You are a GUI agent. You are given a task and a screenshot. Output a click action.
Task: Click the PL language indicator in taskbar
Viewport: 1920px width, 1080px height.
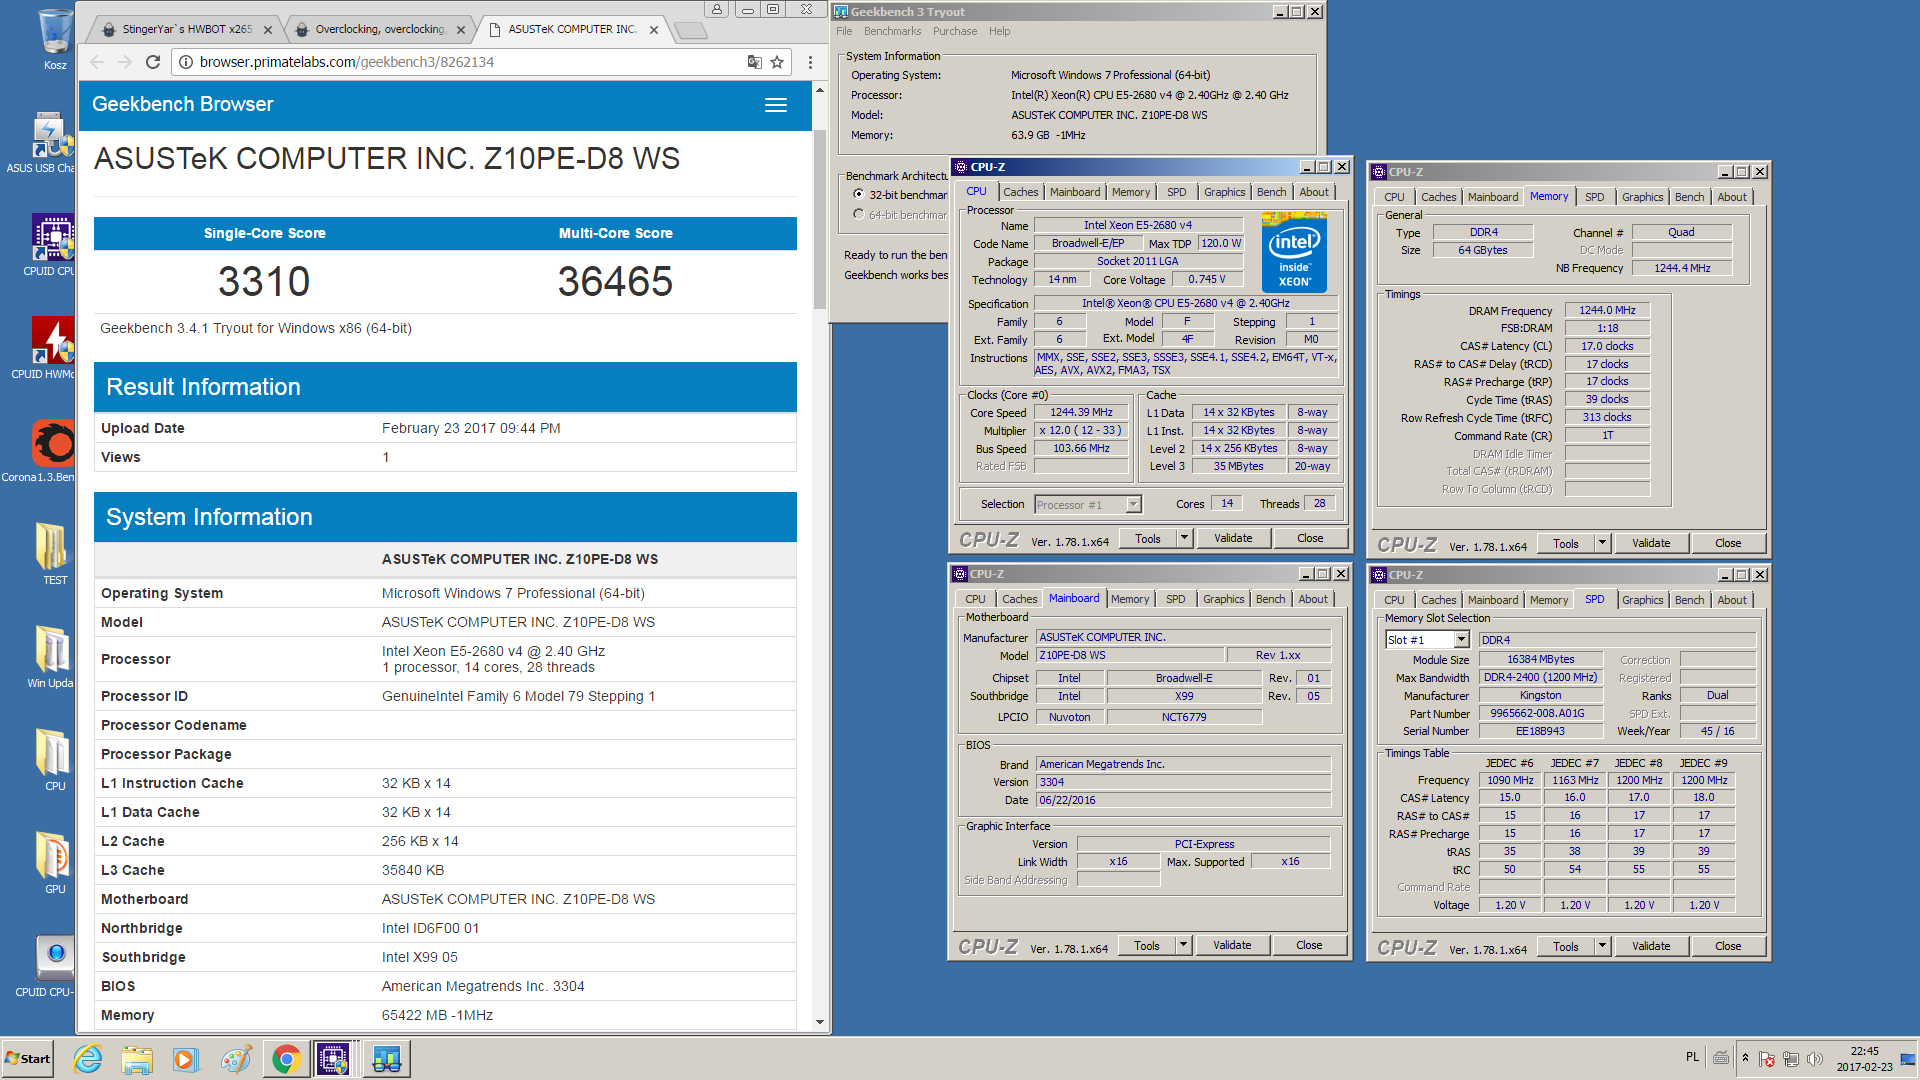(x=1692, y=1056)
